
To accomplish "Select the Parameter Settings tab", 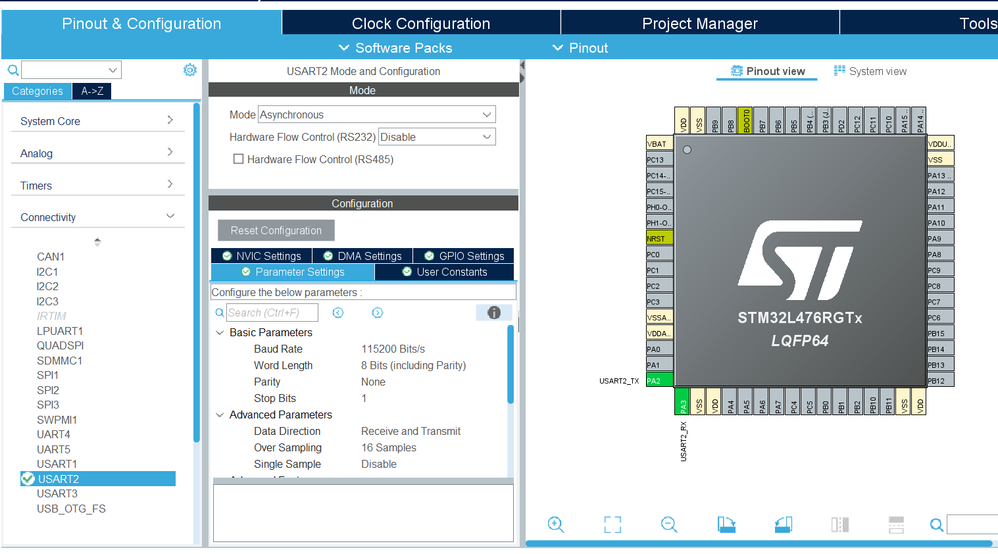I will coord(293,272).
